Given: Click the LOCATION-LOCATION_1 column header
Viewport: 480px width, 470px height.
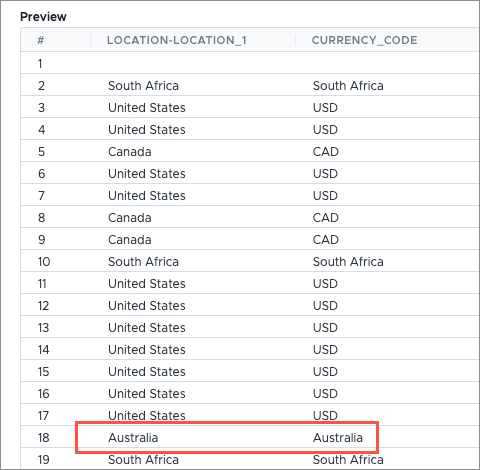Looking at the screenshot, I should (x=177, y=40).
